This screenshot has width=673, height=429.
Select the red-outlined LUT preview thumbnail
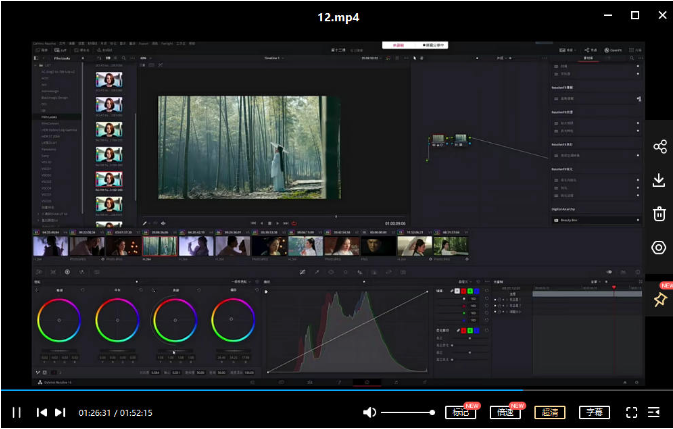click(109, 179)
